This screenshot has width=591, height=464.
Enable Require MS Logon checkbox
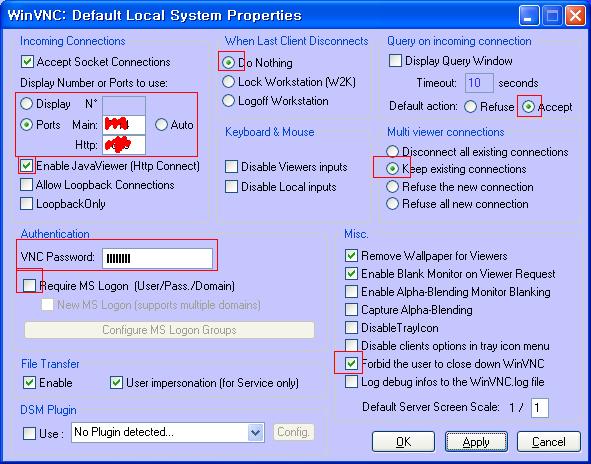pos(29,286)
